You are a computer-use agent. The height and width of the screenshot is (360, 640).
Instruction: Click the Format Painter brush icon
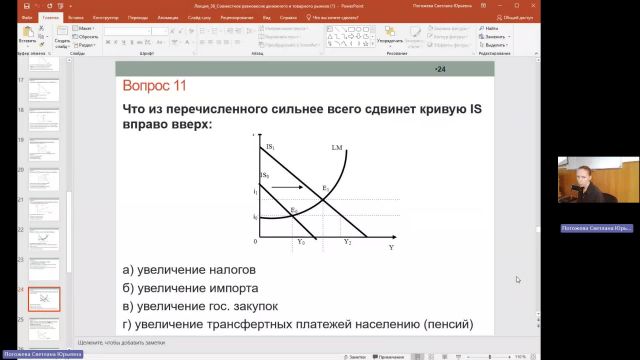click(x=41, y=44)
